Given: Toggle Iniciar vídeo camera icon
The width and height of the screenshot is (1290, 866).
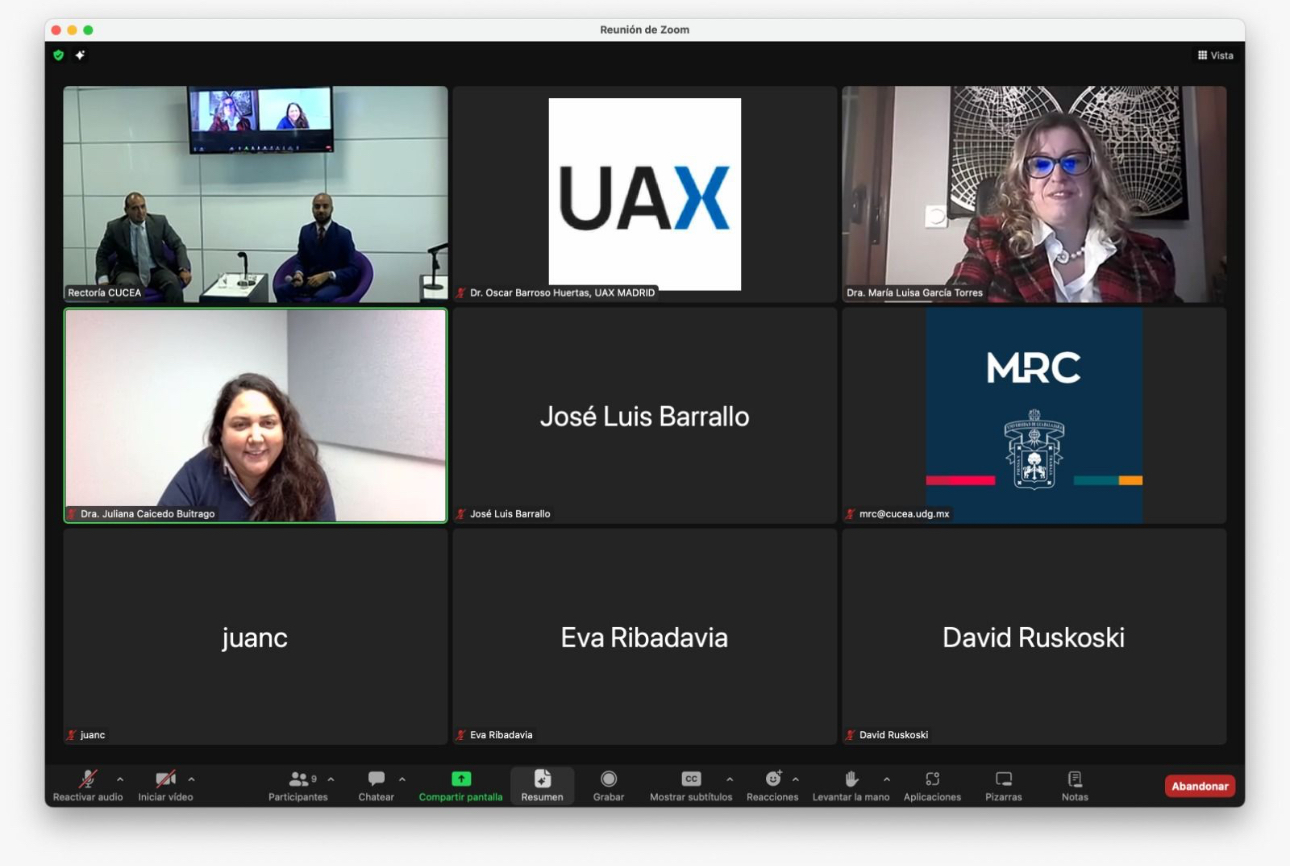Looking at the screenshot, I should pos(165,779).
